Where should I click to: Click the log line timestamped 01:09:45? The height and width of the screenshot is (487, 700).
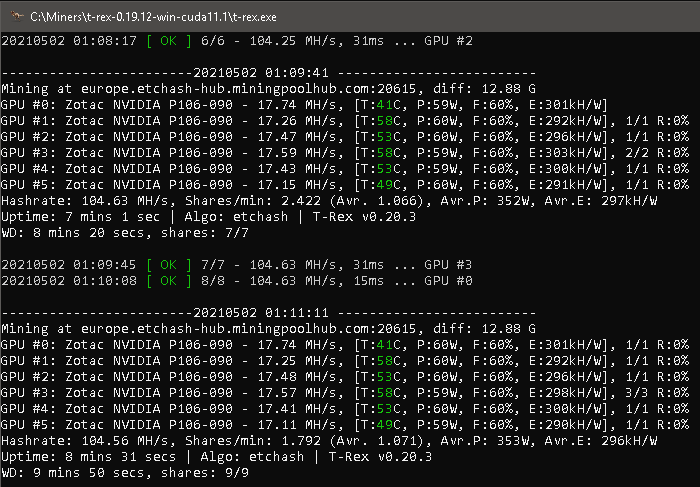coord(237,265)
